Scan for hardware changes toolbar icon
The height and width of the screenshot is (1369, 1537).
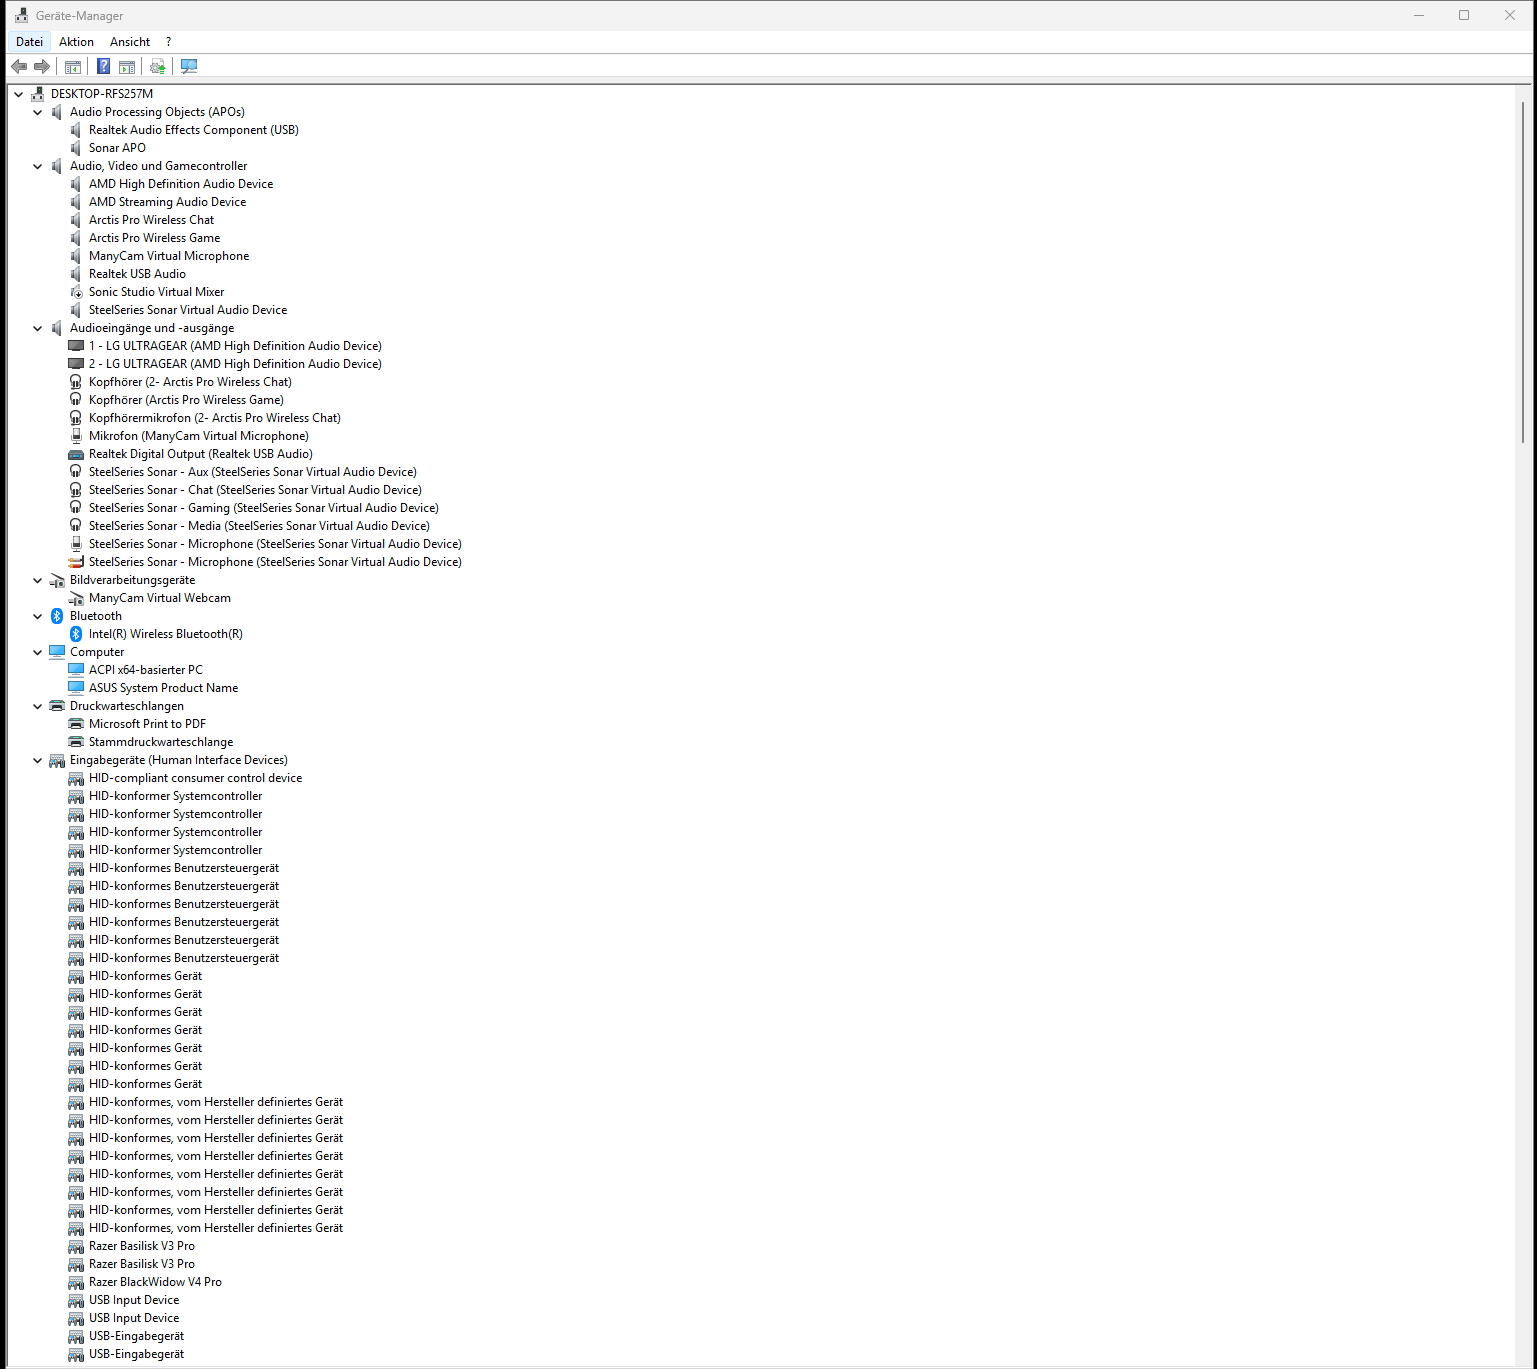189,66
